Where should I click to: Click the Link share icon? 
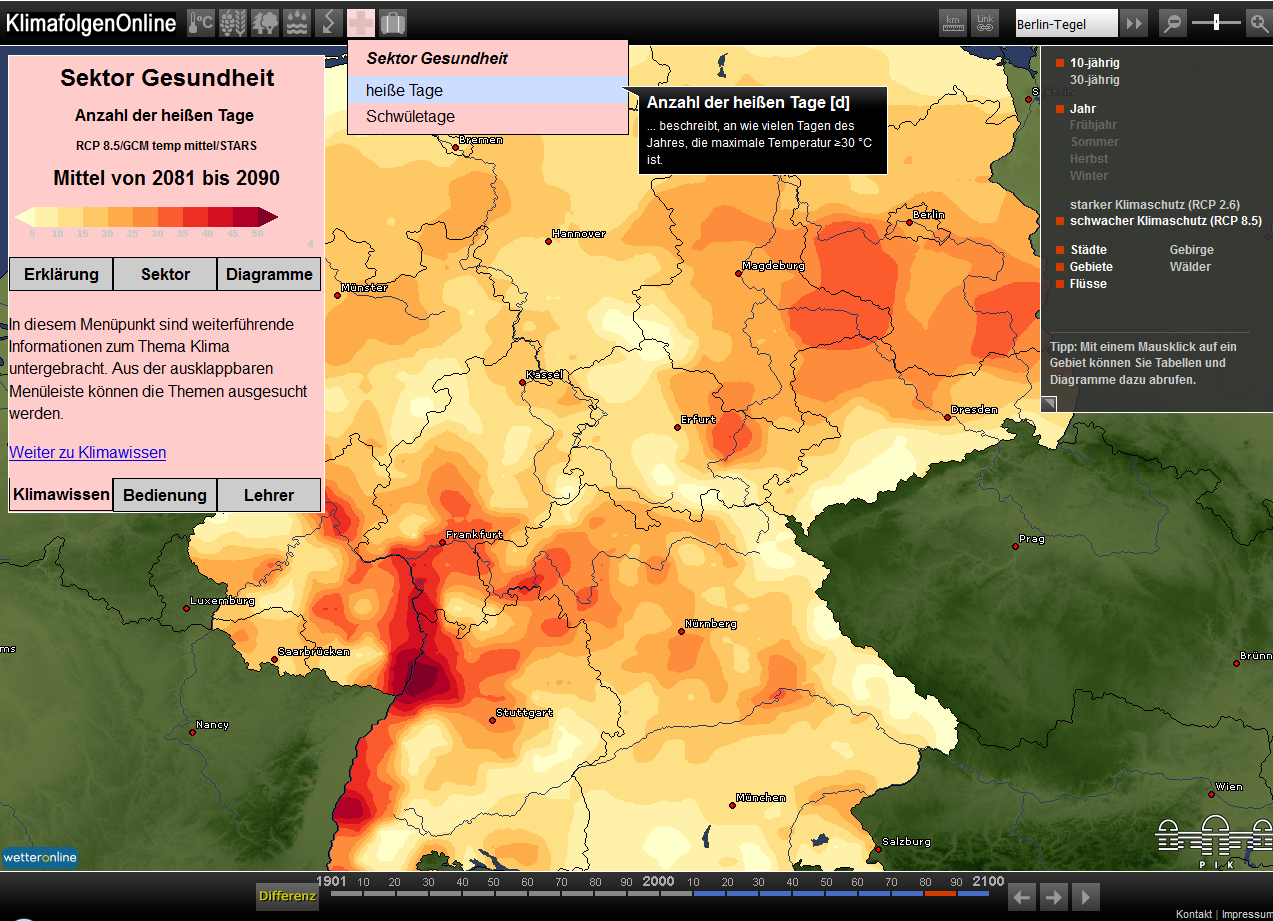(x=986, y=23)
